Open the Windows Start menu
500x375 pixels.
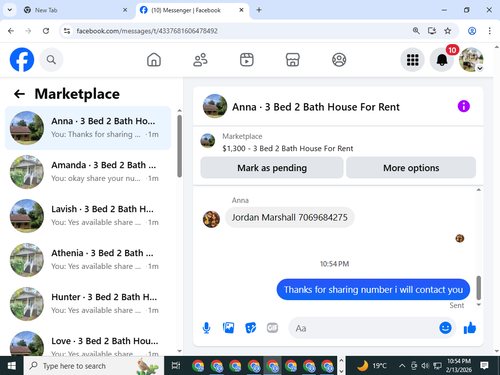[x=12, y=366]
